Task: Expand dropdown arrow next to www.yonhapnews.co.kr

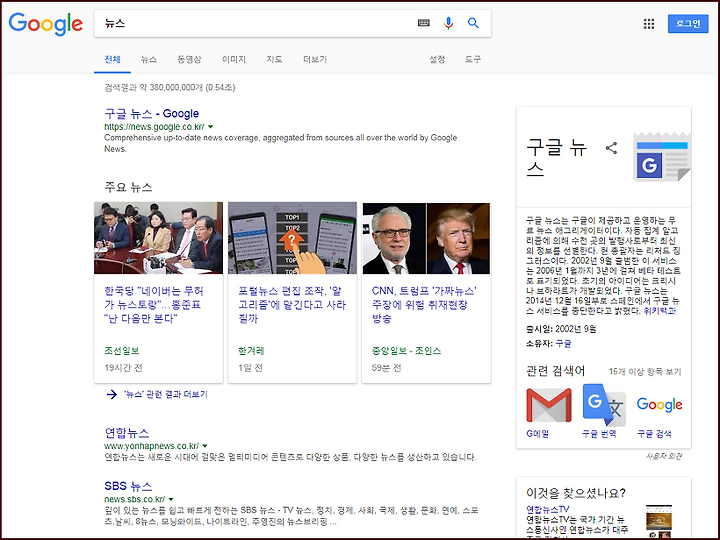Action: tap(205, 446)
